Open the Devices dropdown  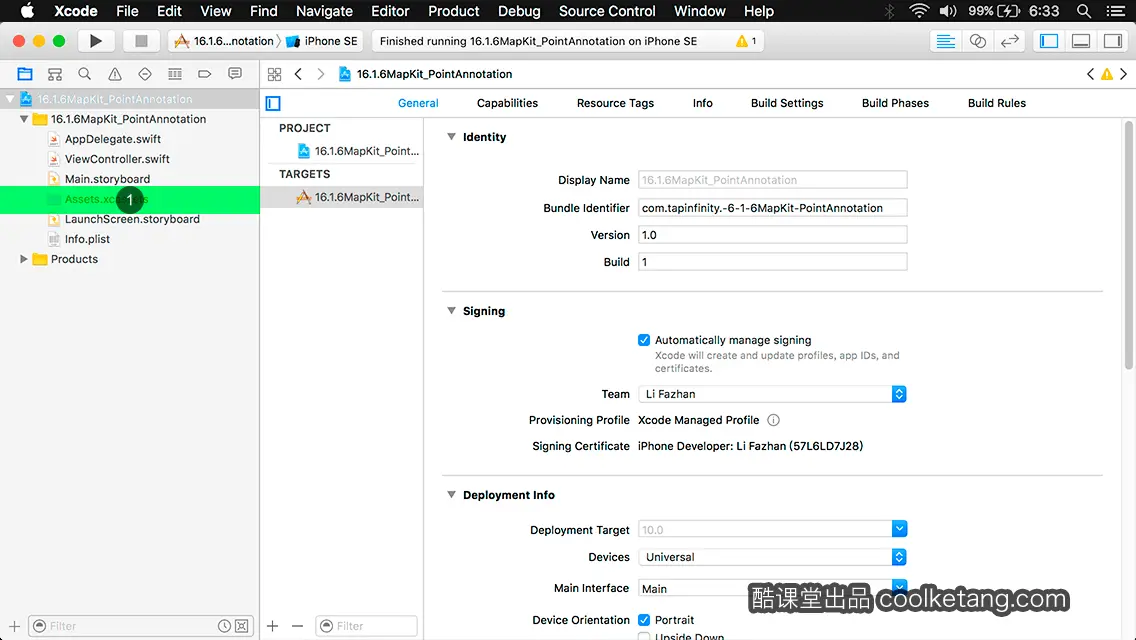coord(772,557)
